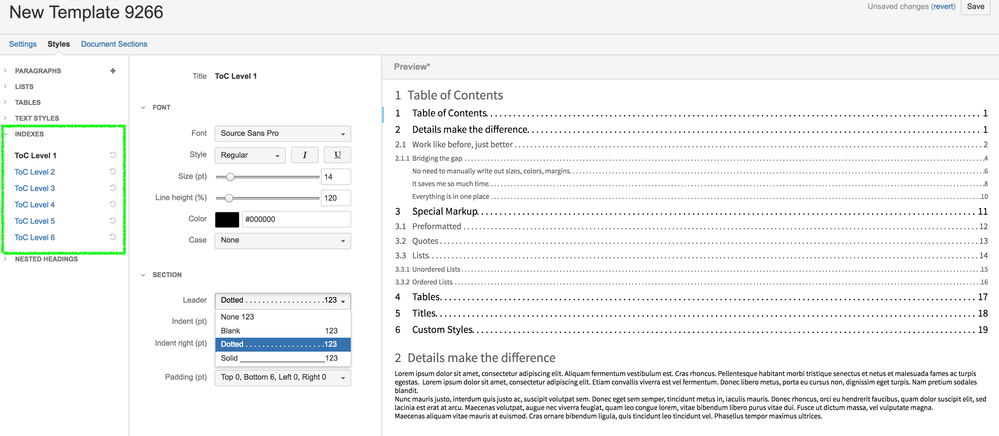Edit the hex color #000000 field

pos(296,219)
